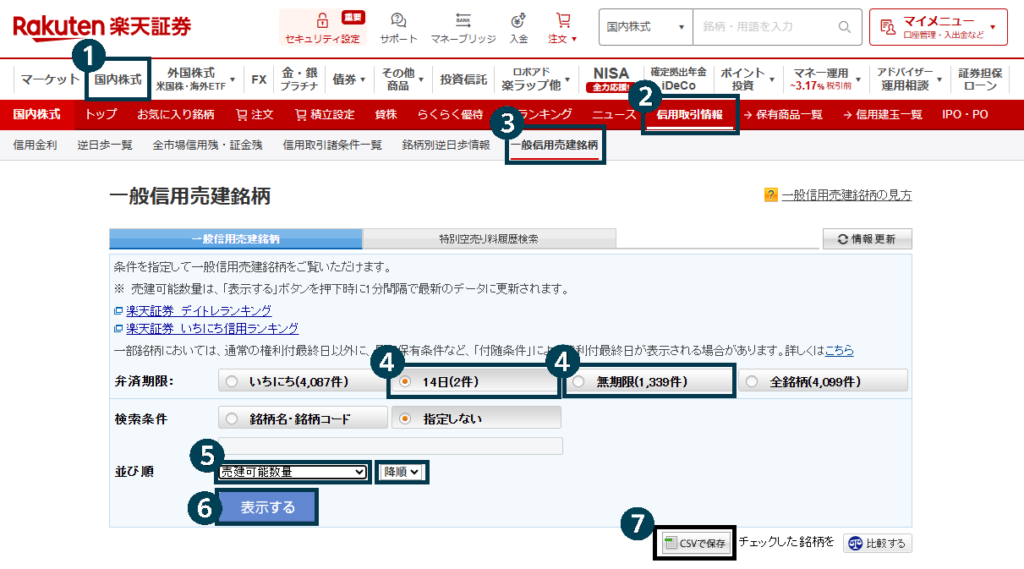Open the 降順 order dropdown
The height and width of the screenshot is (569, 1024).
click(x=402, y=472)
